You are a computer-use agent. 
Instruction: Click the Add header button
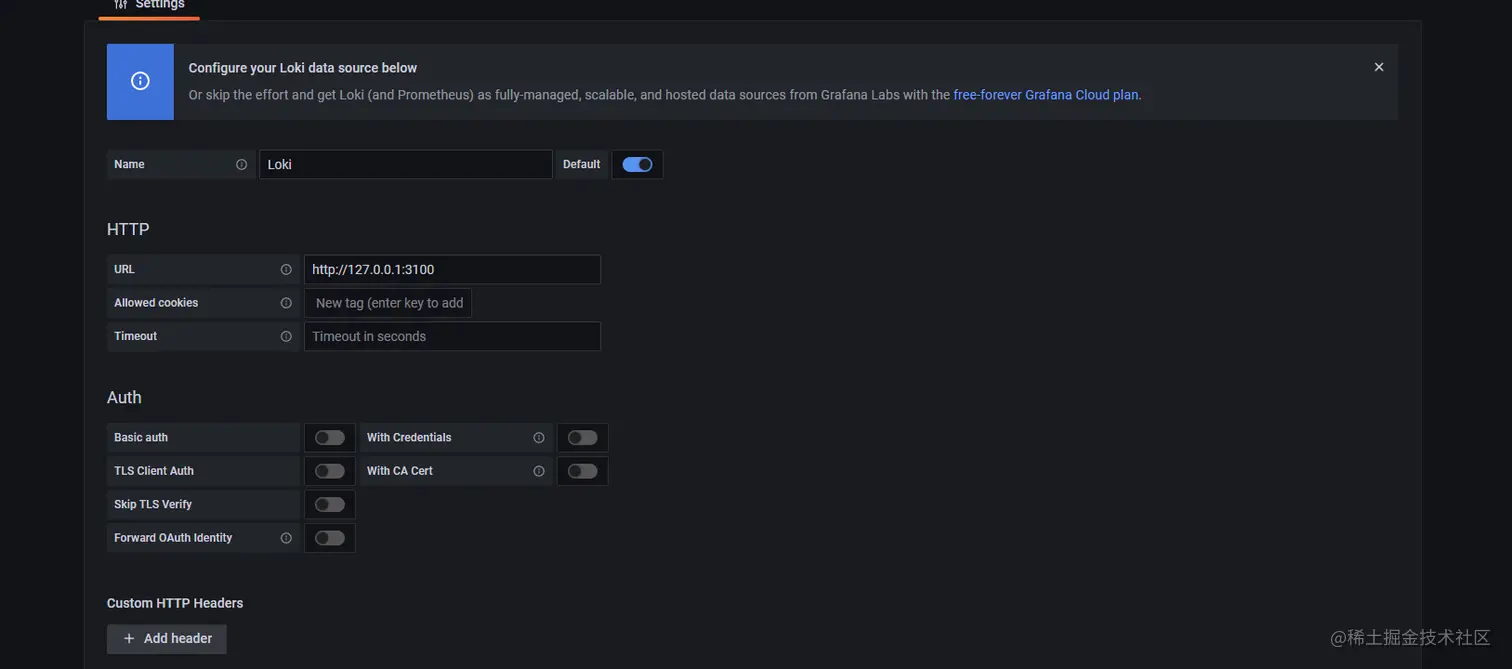point(167,639)
